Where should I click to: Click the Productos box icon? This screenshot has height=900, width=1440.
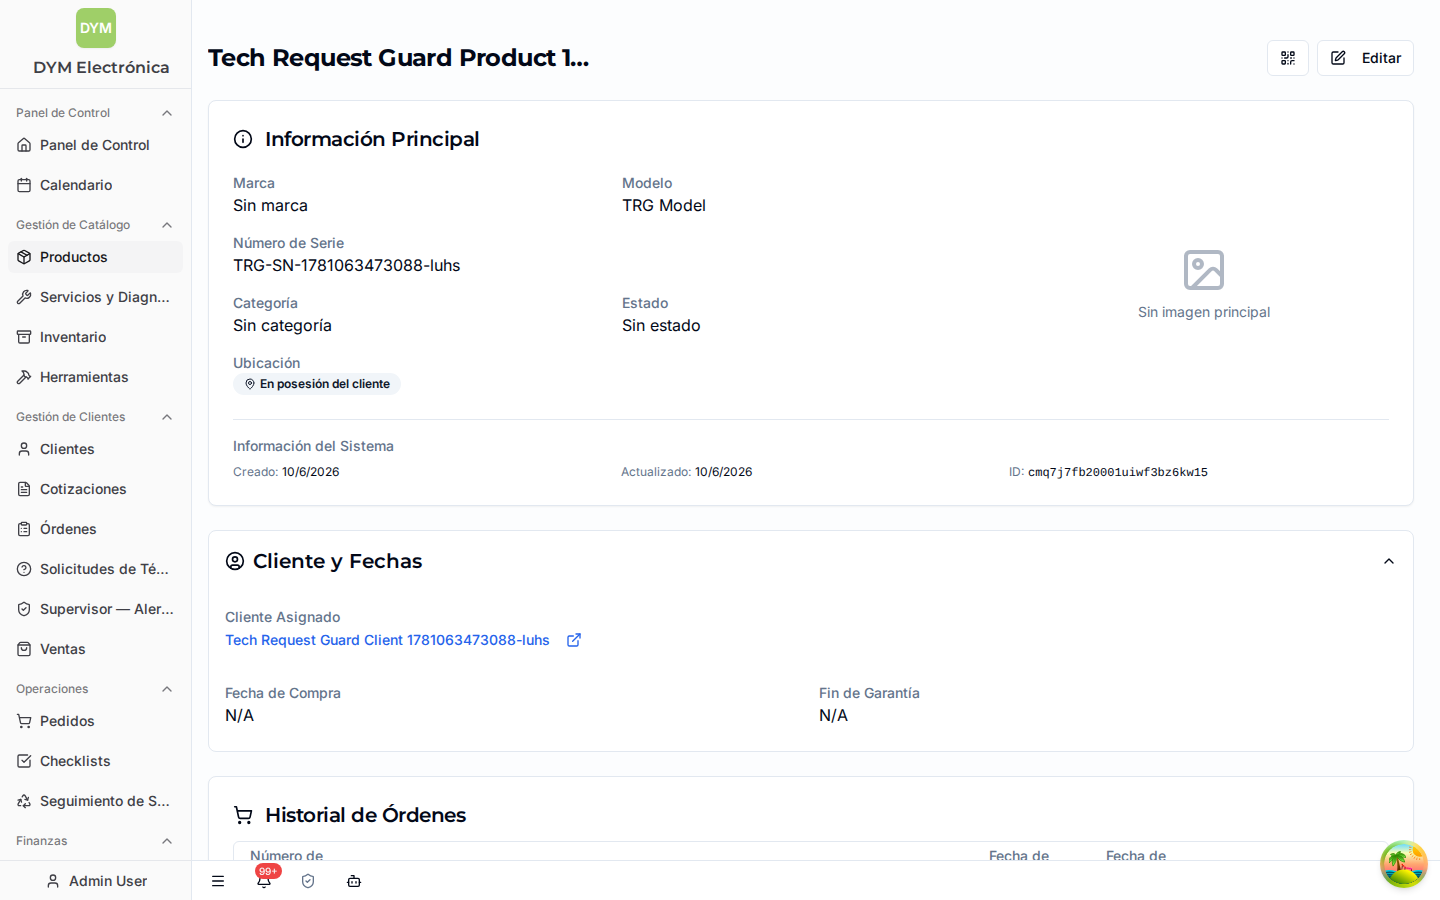(24, 257)
